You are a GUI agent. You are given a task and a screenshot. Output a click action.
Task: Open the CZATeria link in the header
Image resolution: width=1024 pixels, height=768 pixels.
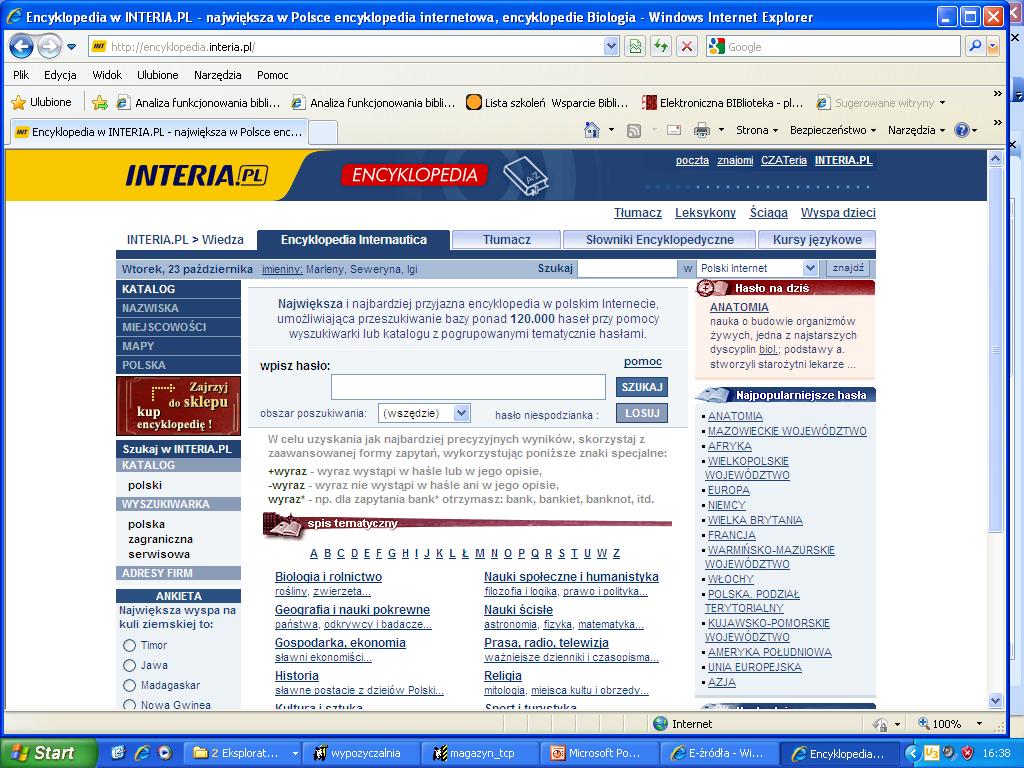(x=784, y=160)
